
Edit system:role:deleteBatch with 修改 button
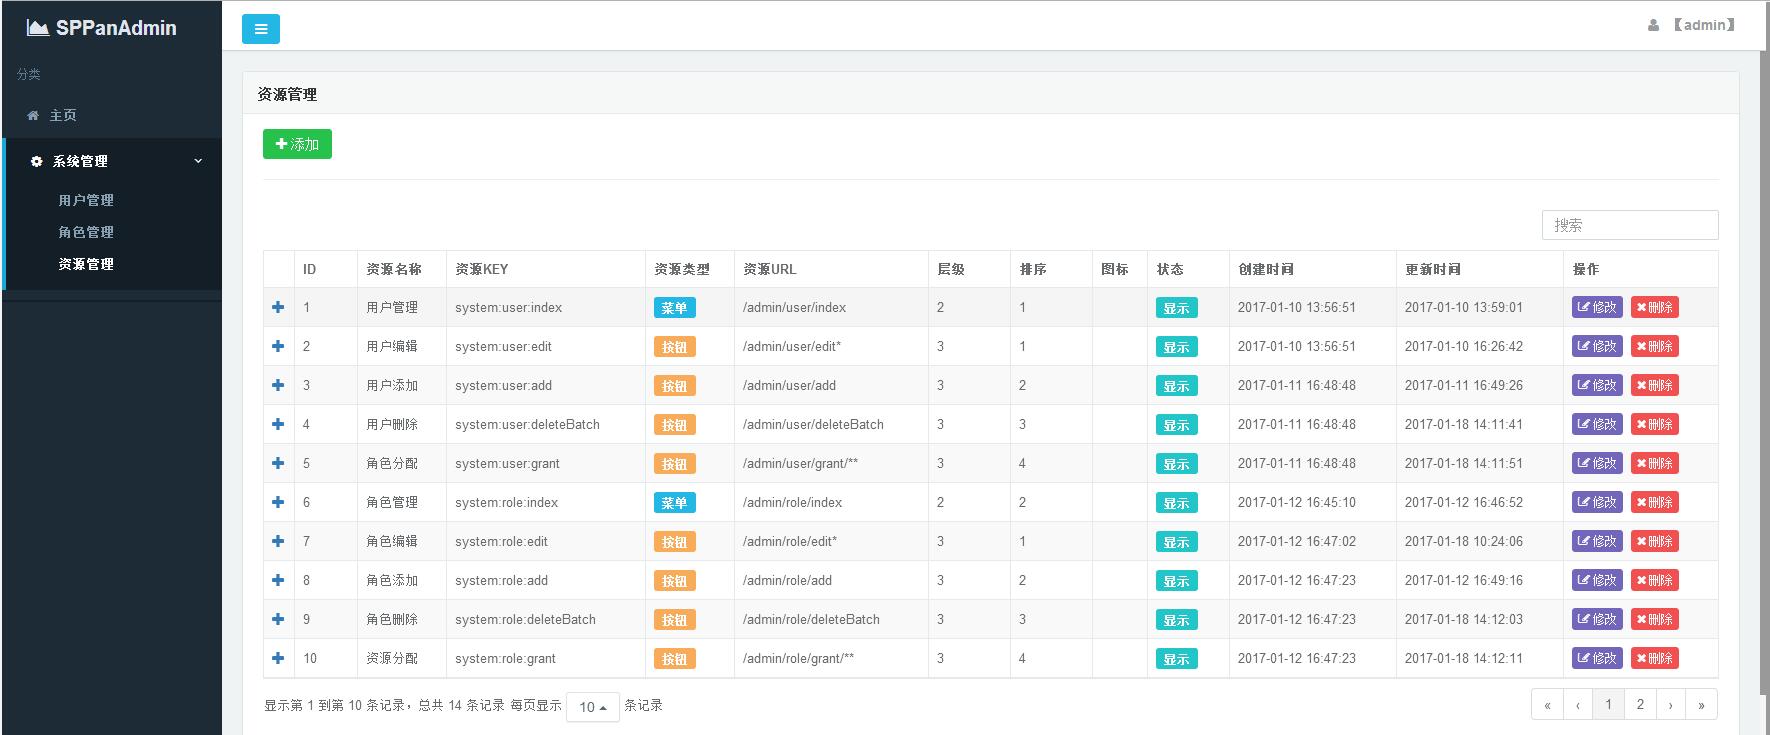pos(1597,619)
